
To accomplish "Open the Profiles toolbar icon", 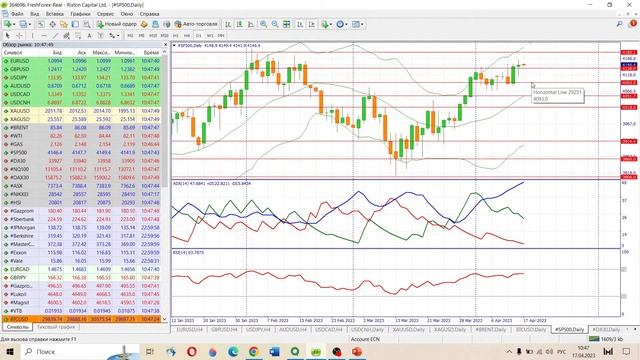I will [x=23, y=24].
